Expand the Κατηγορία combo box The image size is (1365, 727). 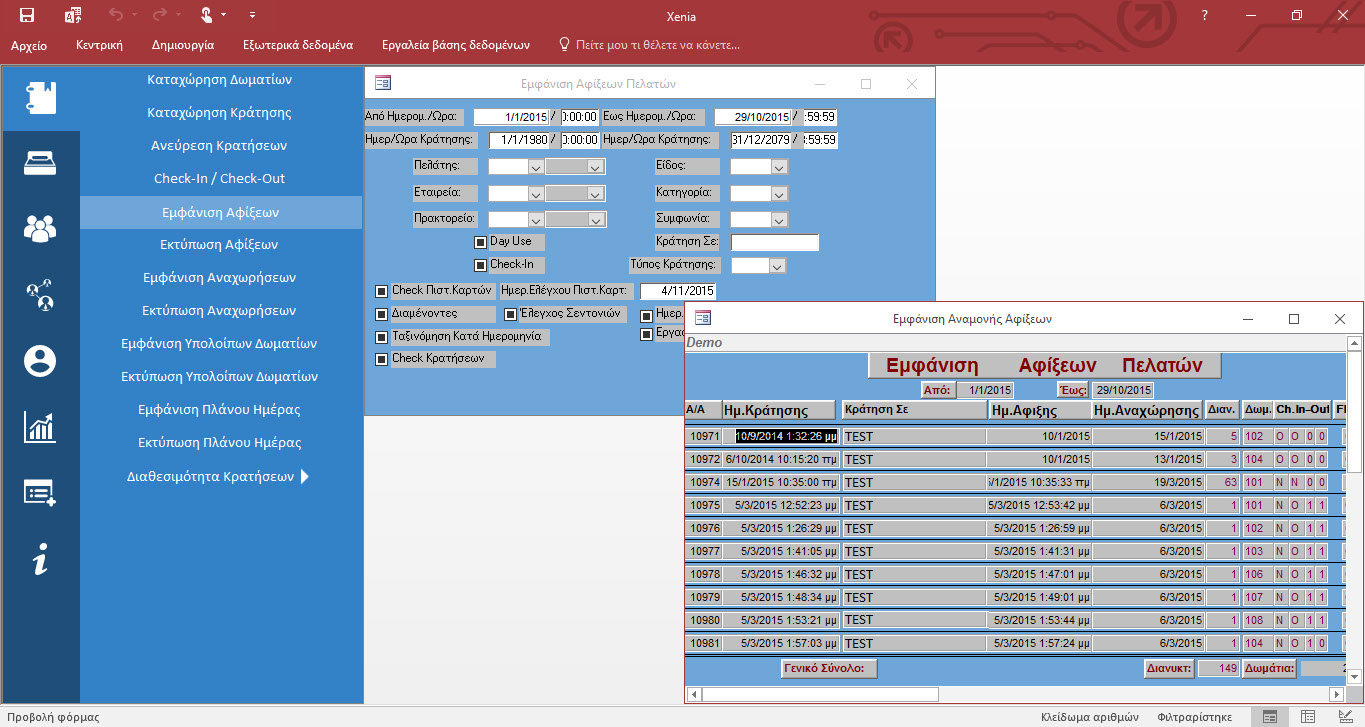778,193
